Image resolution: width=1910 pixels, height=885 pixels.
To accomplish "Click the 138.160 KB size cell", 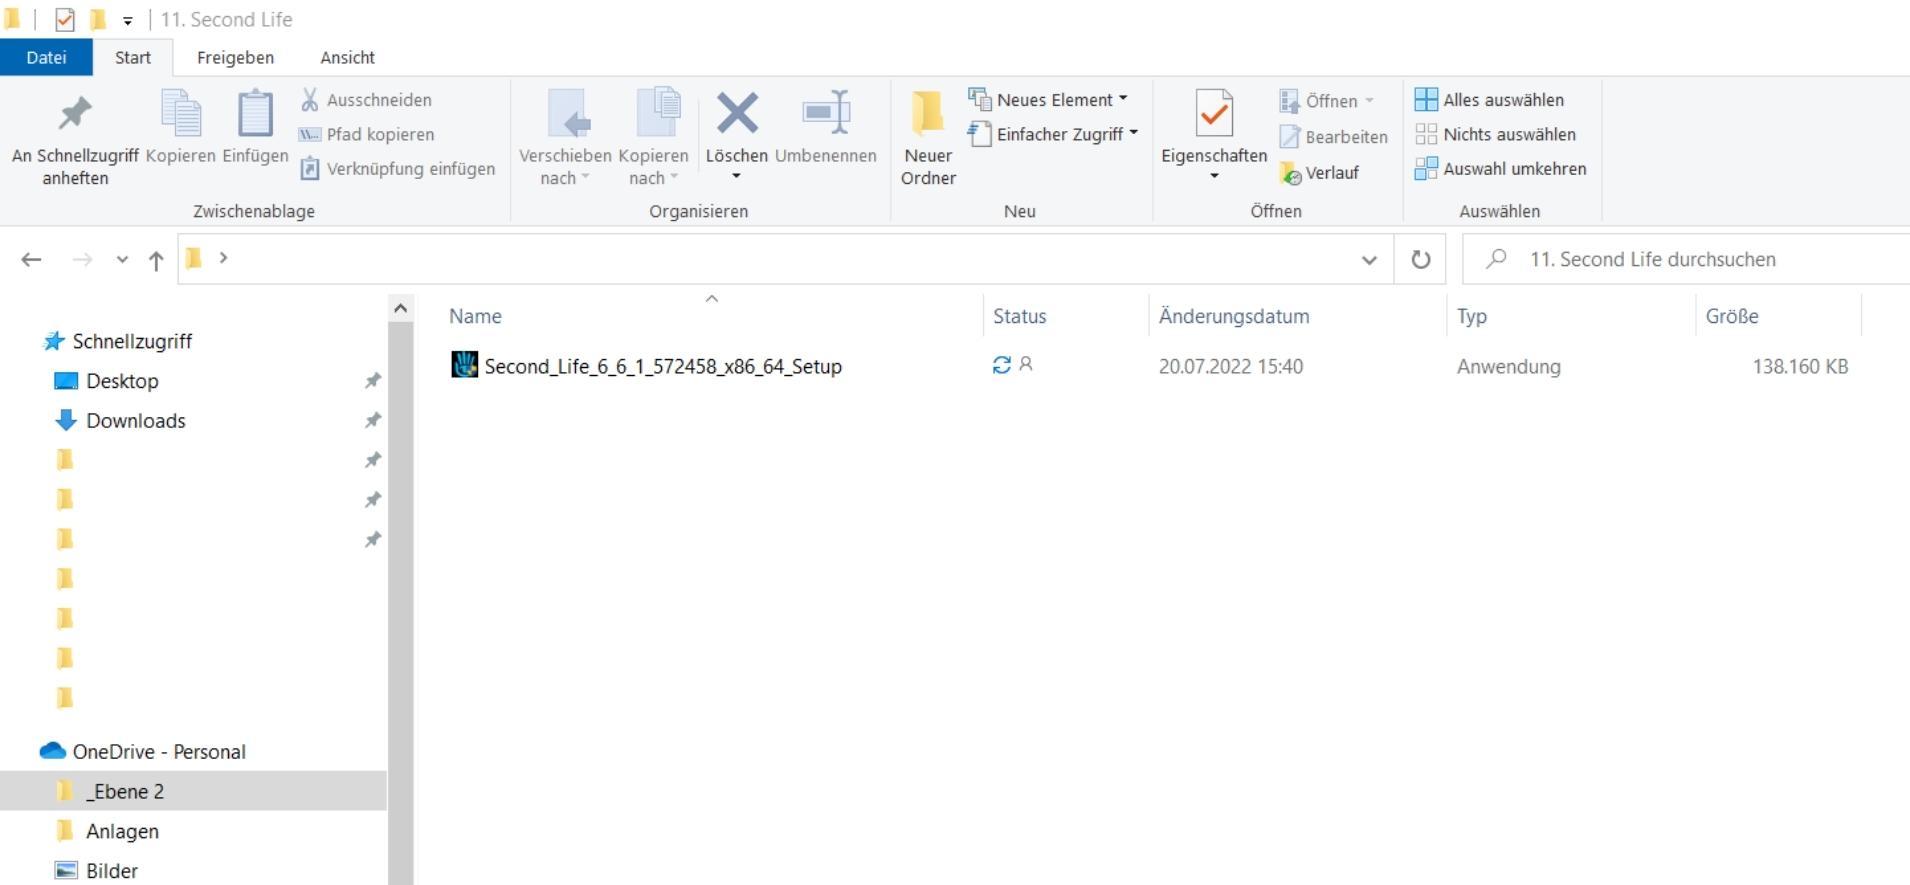I will pyautogui.click(x=1800, y=366).
